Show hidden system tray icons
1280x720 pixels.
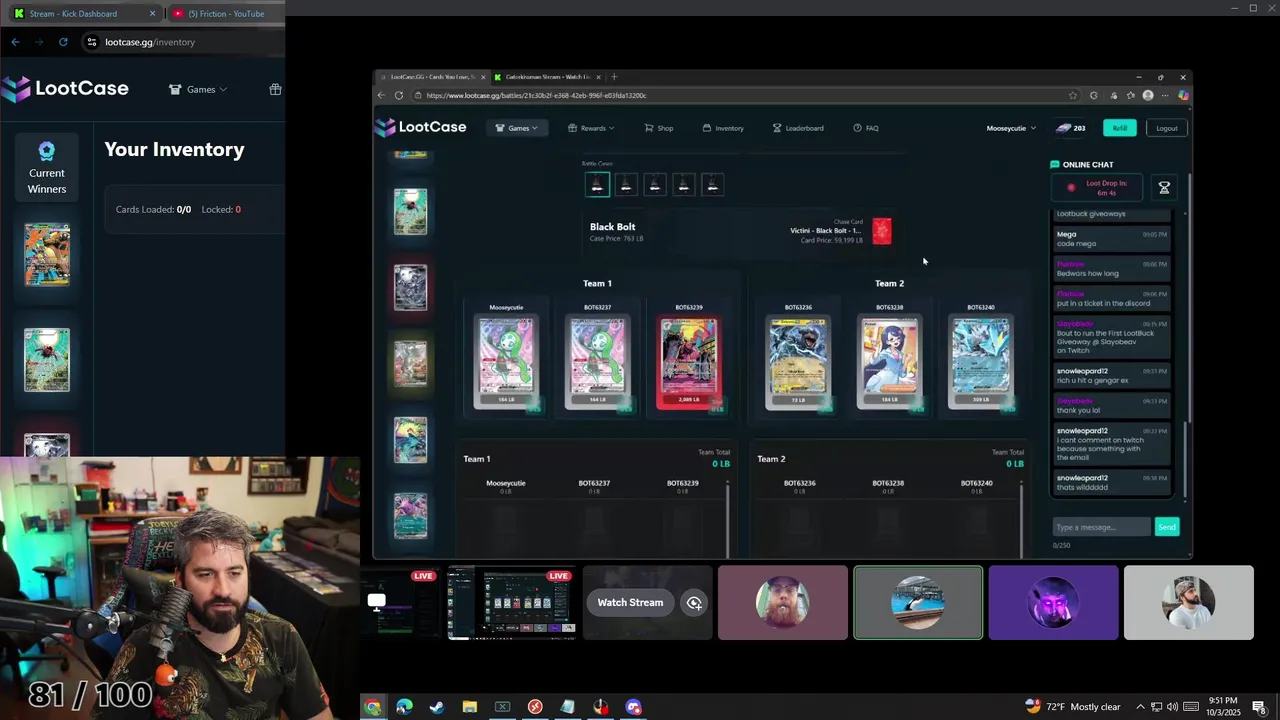(1139, 707)
